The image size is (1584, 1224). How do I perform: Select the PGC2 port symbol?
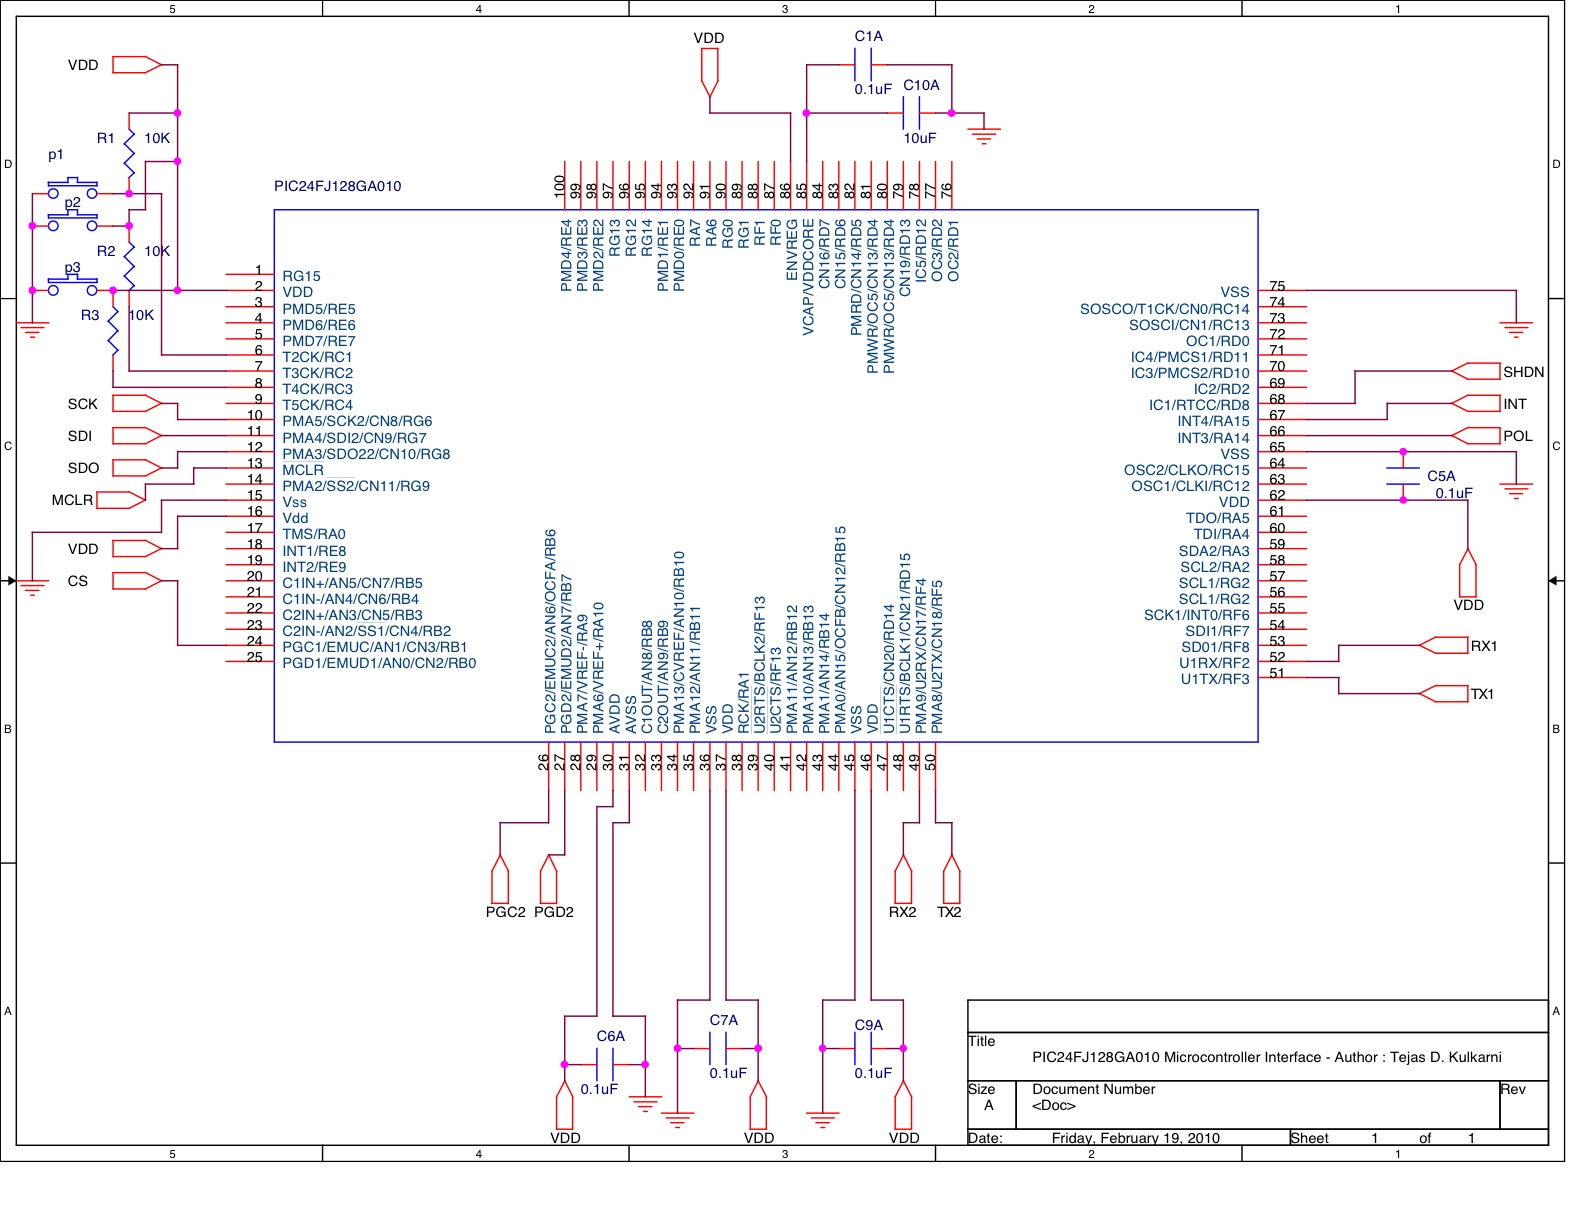tap(500, 879)
